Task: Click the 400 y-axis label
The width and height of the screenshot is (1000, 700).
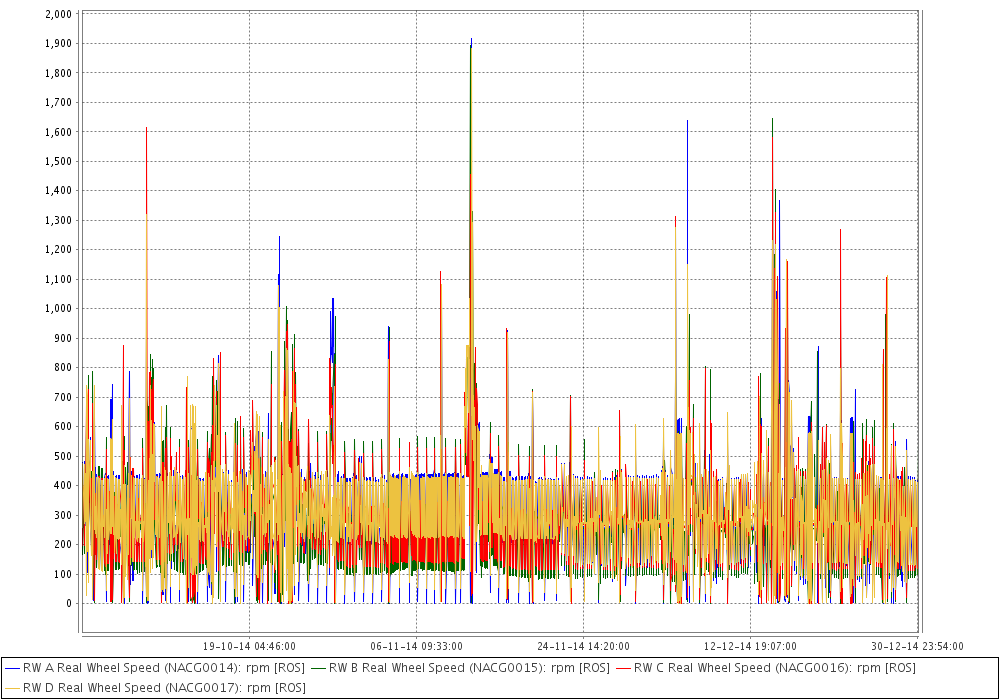Action: (63, 485)
